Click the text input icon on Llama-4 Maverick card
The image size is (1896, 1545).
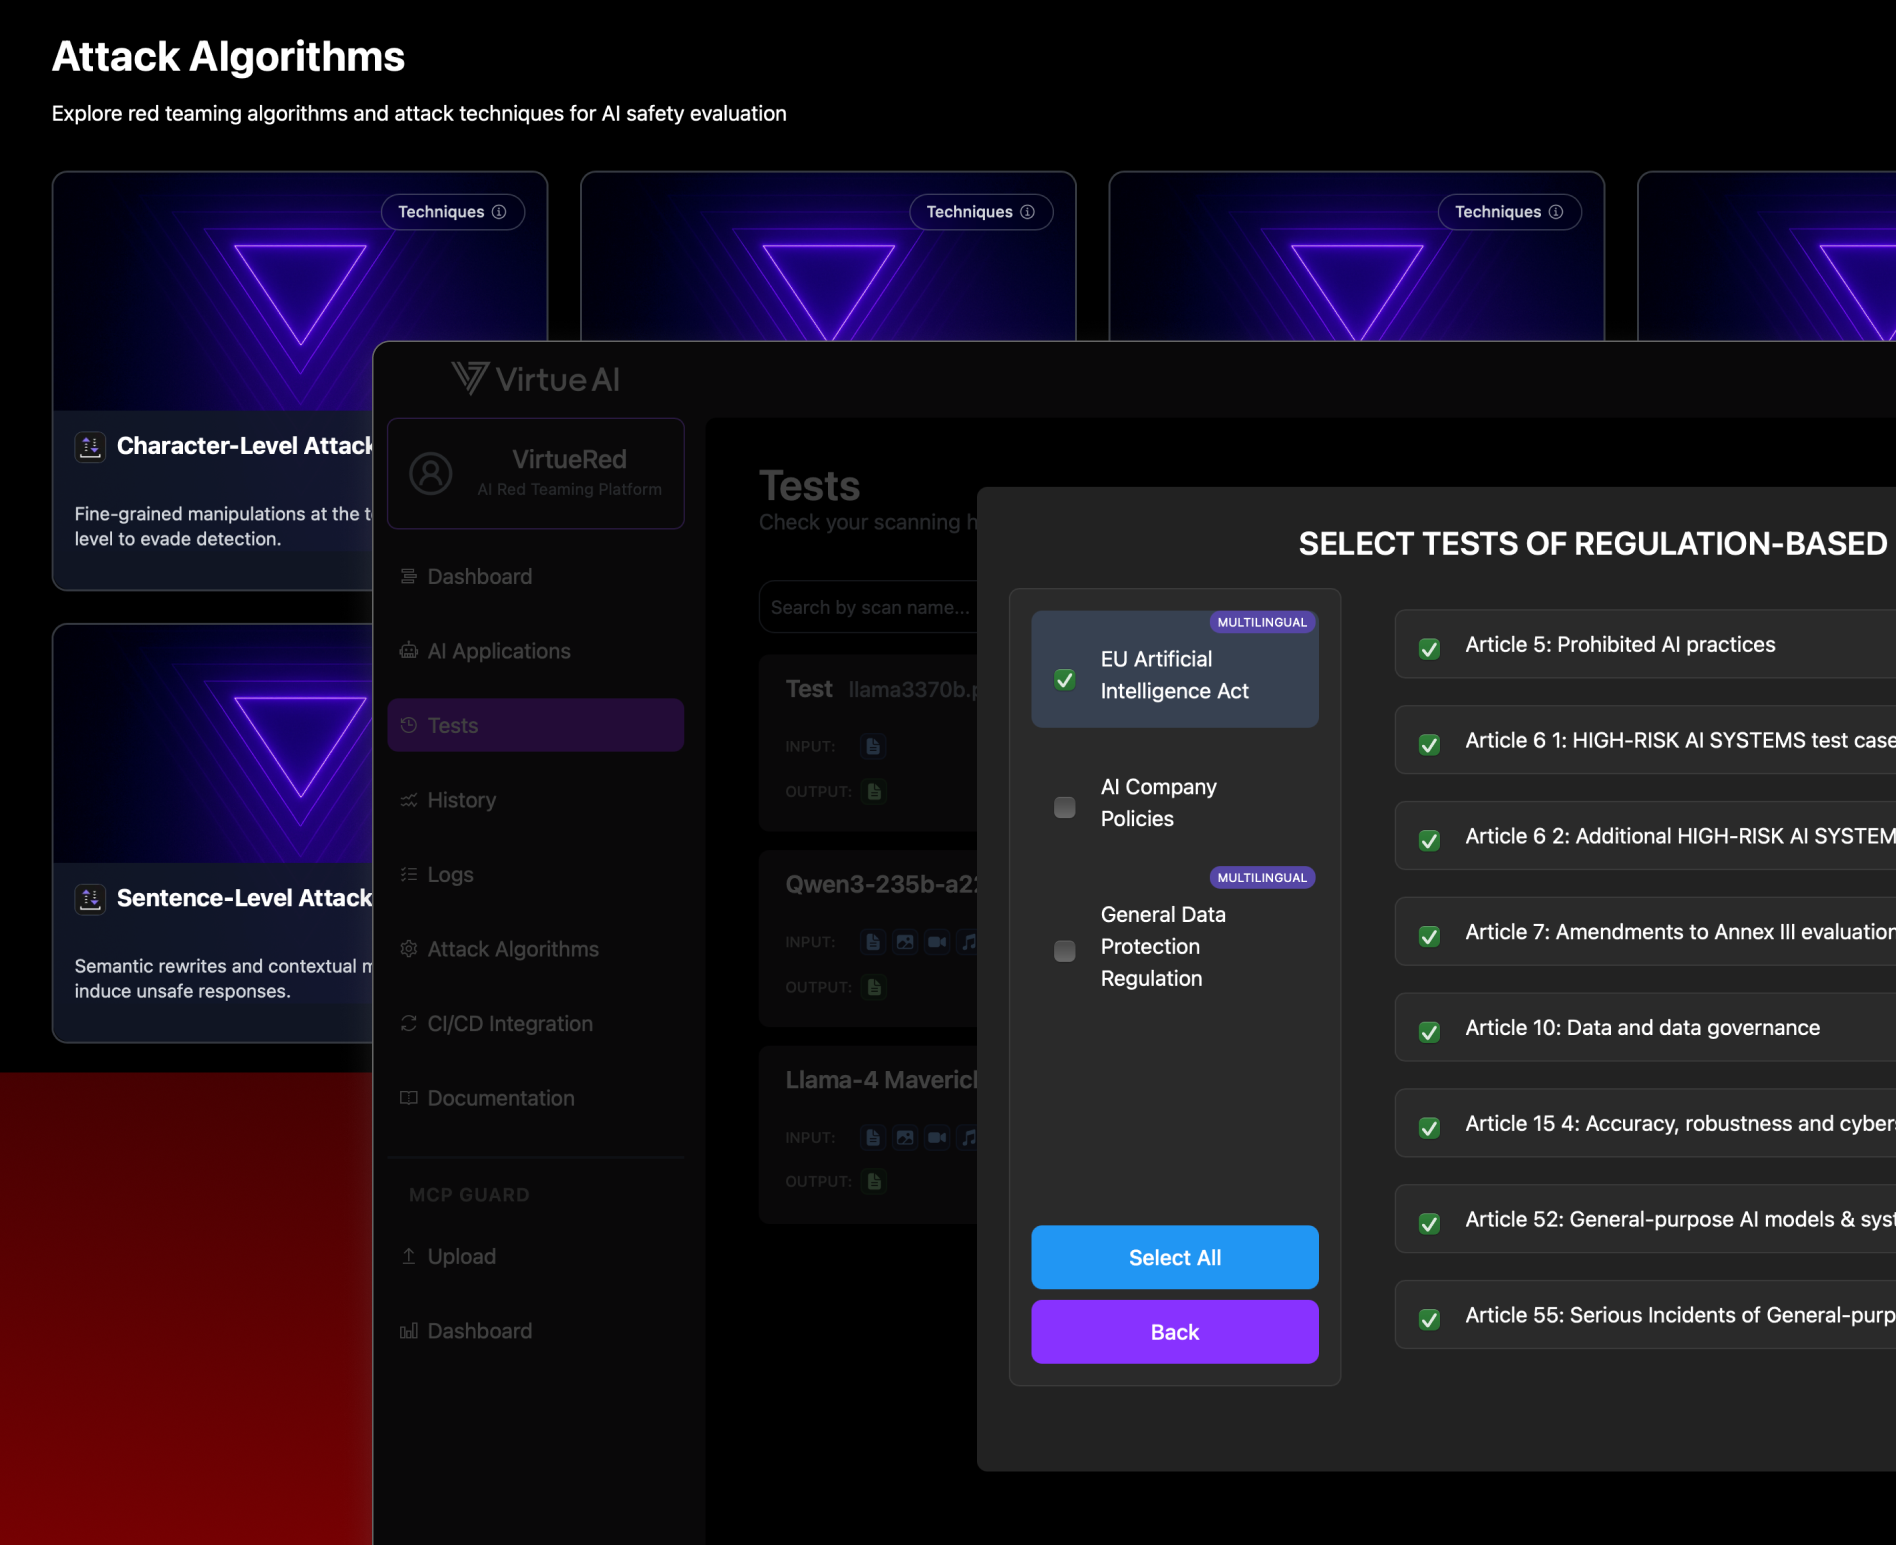(873, 1137)
